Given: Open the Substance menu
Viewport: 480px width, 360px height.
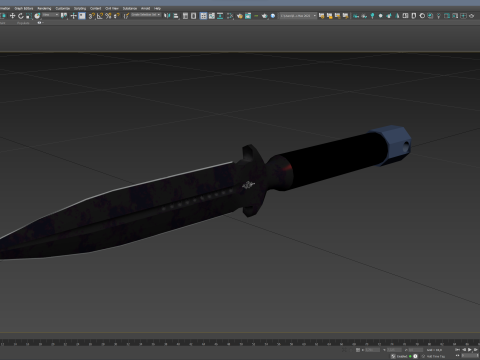Looking at the screenshot, I should tap(130, 8).
